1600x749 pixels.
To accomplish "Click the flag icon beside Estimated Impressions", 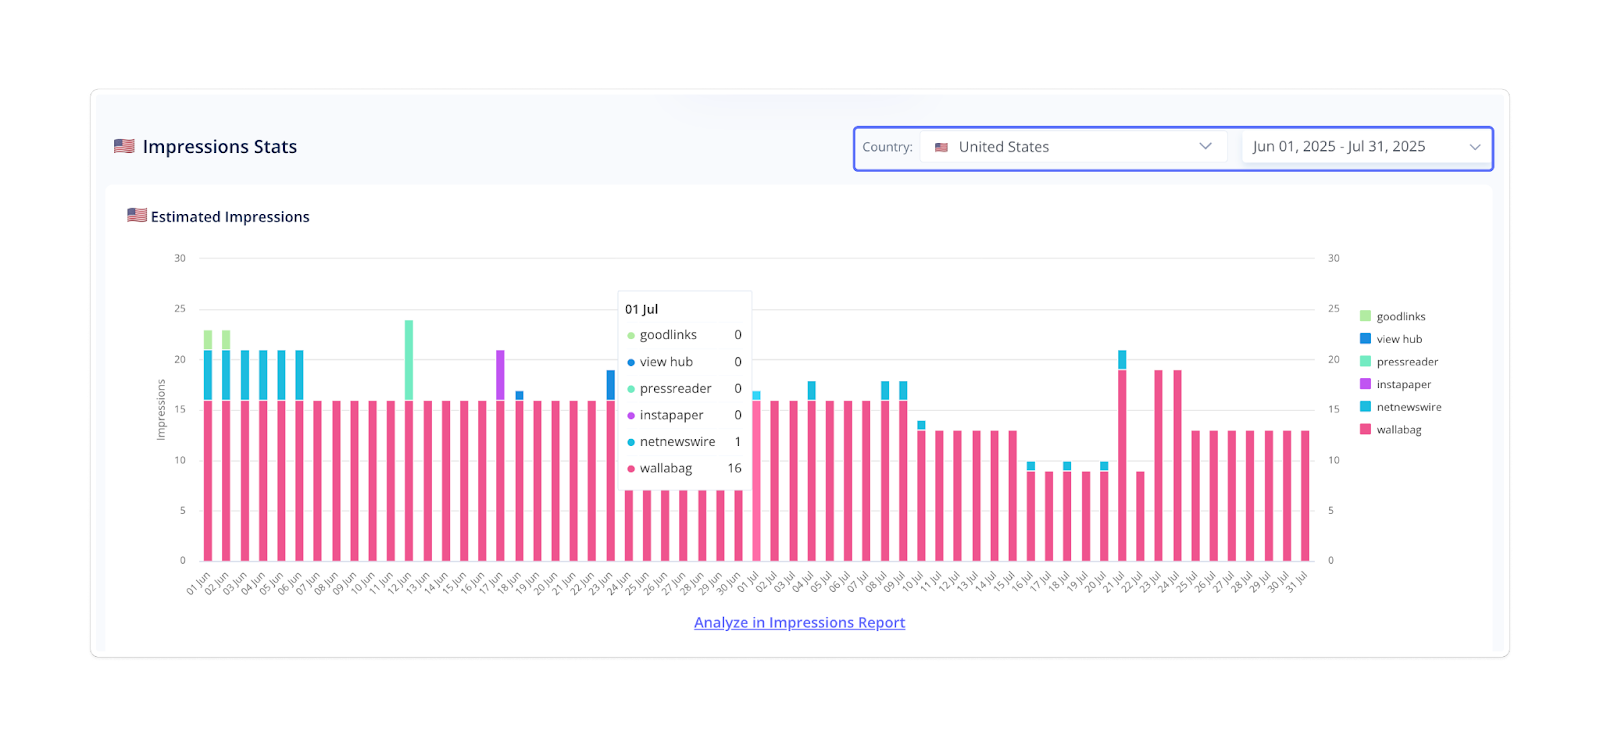I will [x=137, y=215].
